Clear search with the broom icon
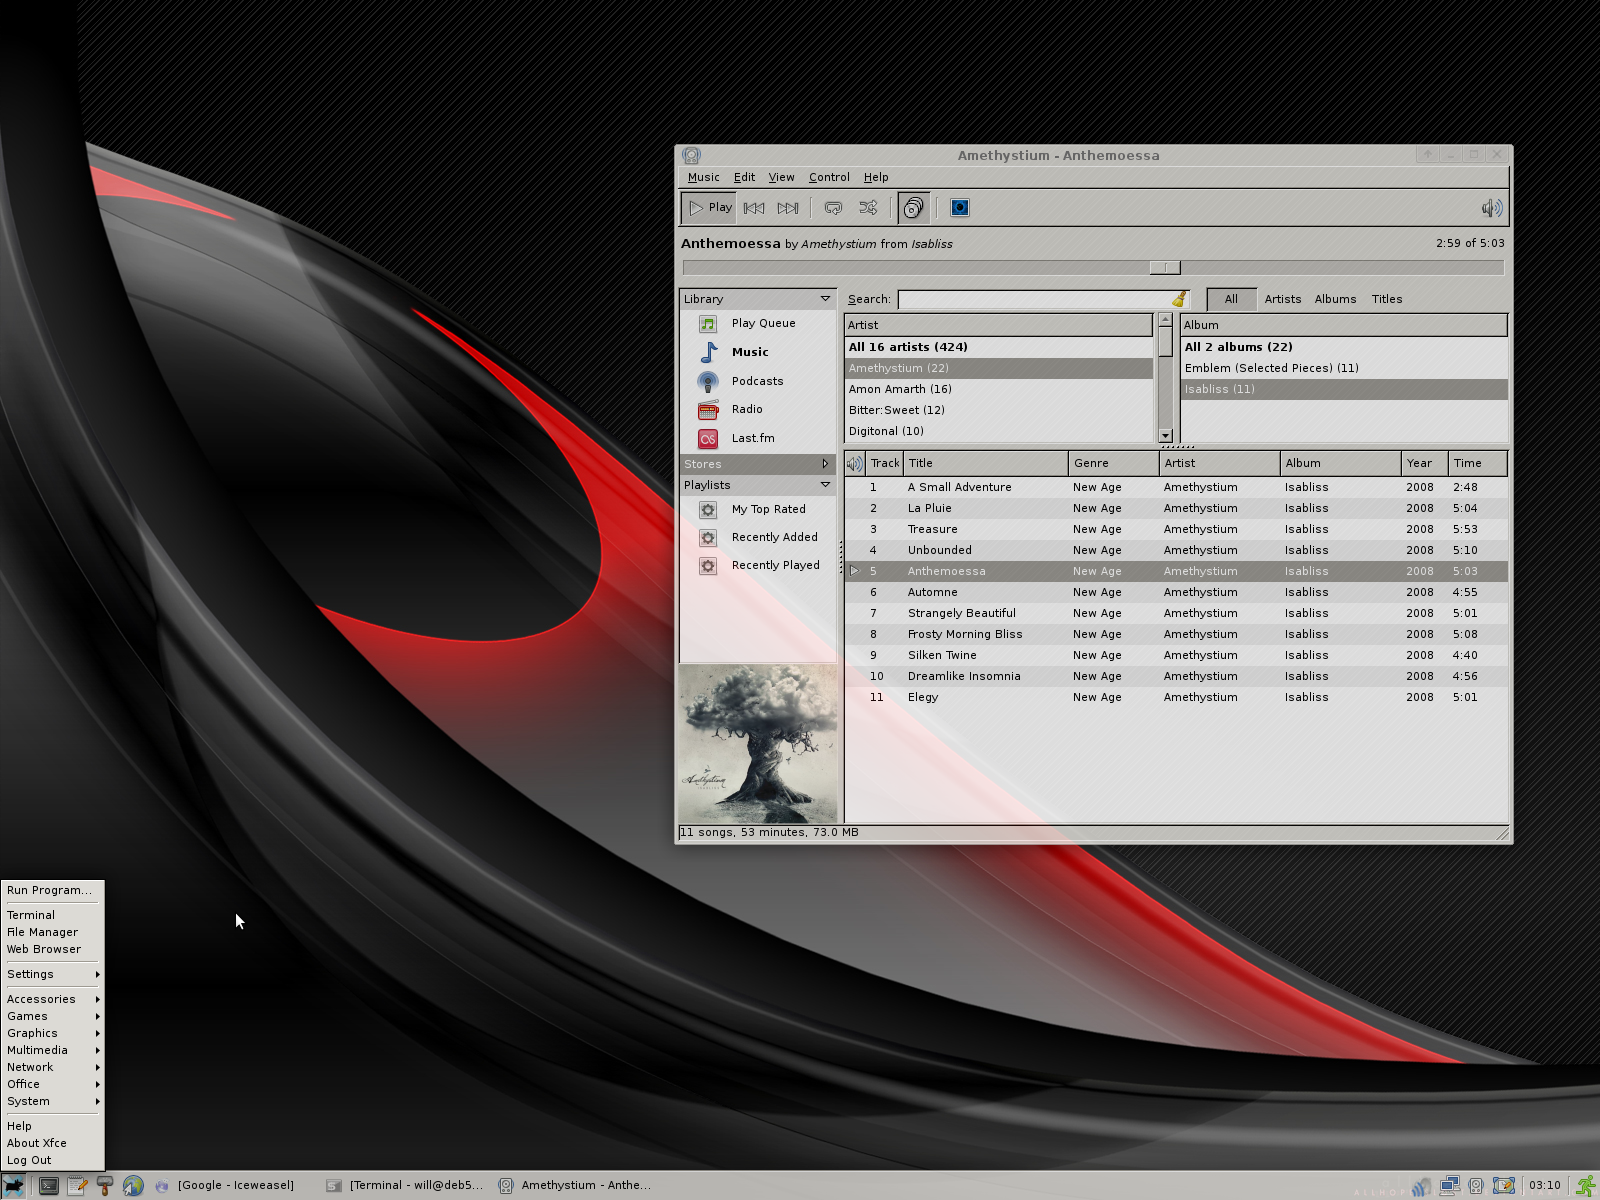 tap(1179, 299)
